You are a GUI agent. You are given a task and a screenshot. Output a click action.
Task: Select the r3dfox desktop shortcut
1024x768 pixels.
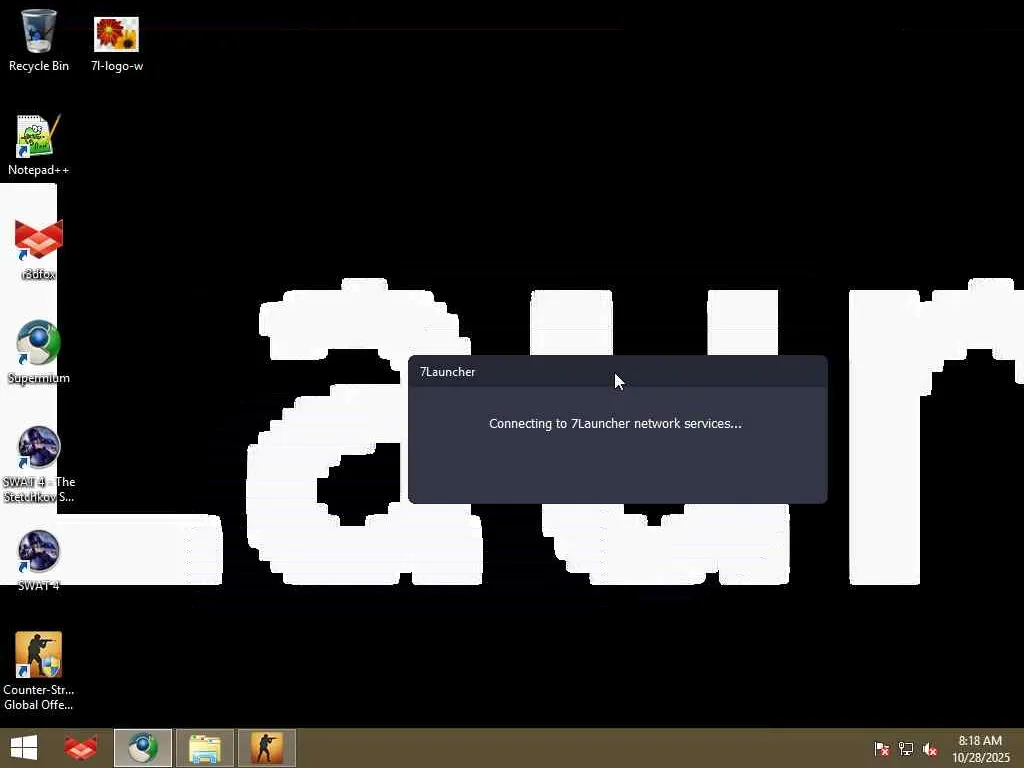click(x=39, y=249)
